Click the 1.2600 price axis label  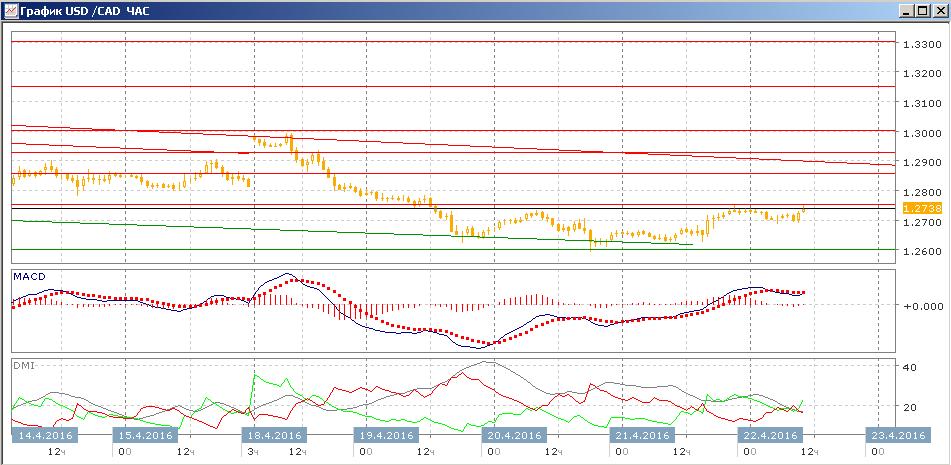pyautogui.click(x=921, y=252)
